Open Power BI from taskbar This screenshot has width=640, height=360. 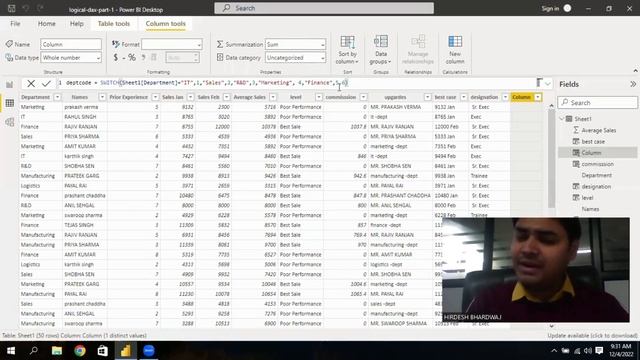[126, 351]
